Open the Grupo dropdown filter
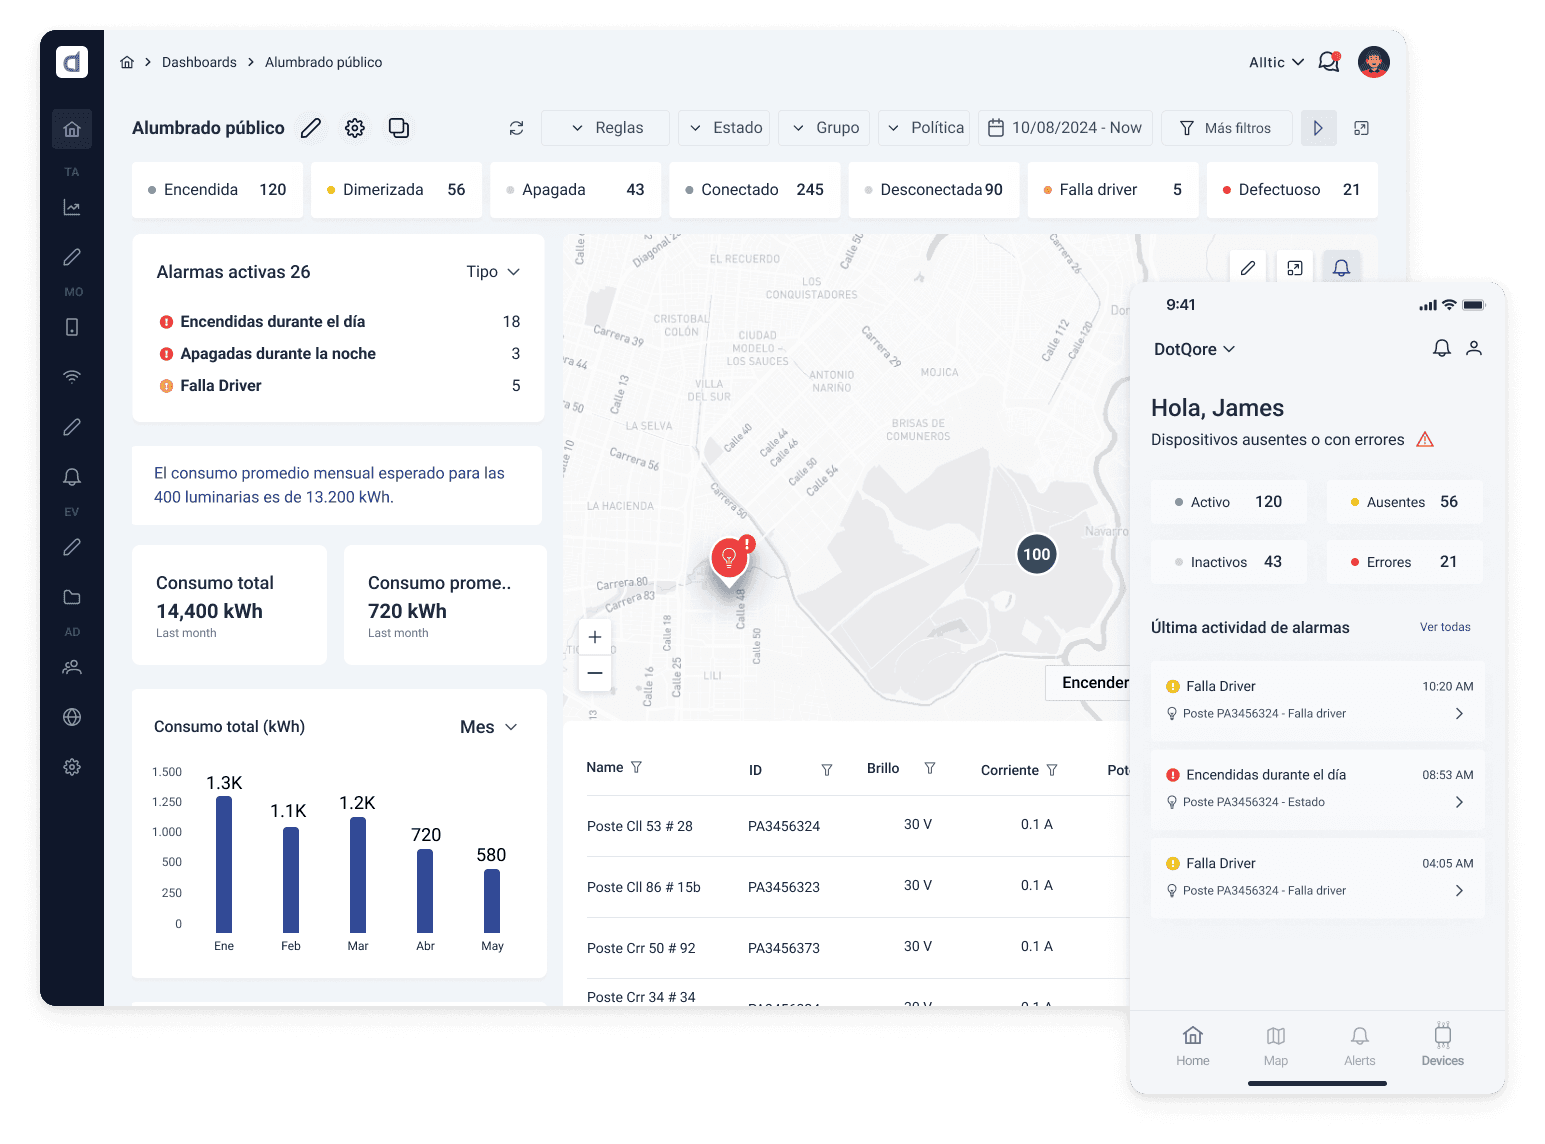1545x1144 pixels. [x=824, y=128]
